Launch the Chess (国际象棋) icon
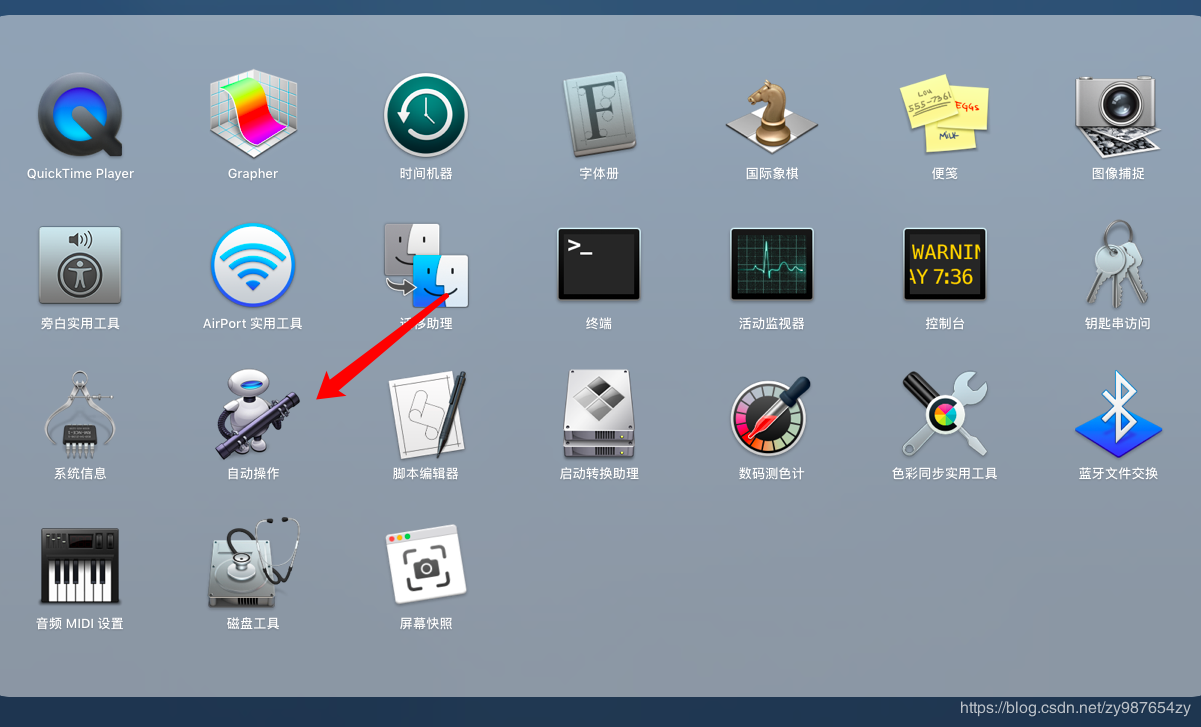The height and width of the screenshot is (727, 1201). pos(772,115)
